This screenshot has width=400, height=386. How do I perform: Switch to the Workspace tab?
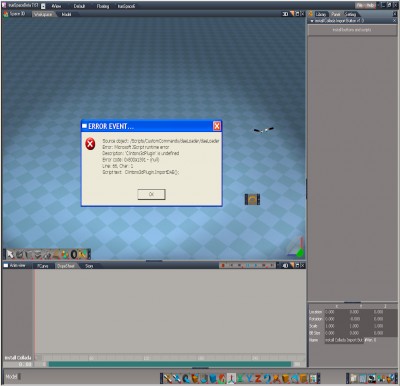(43, 14)
